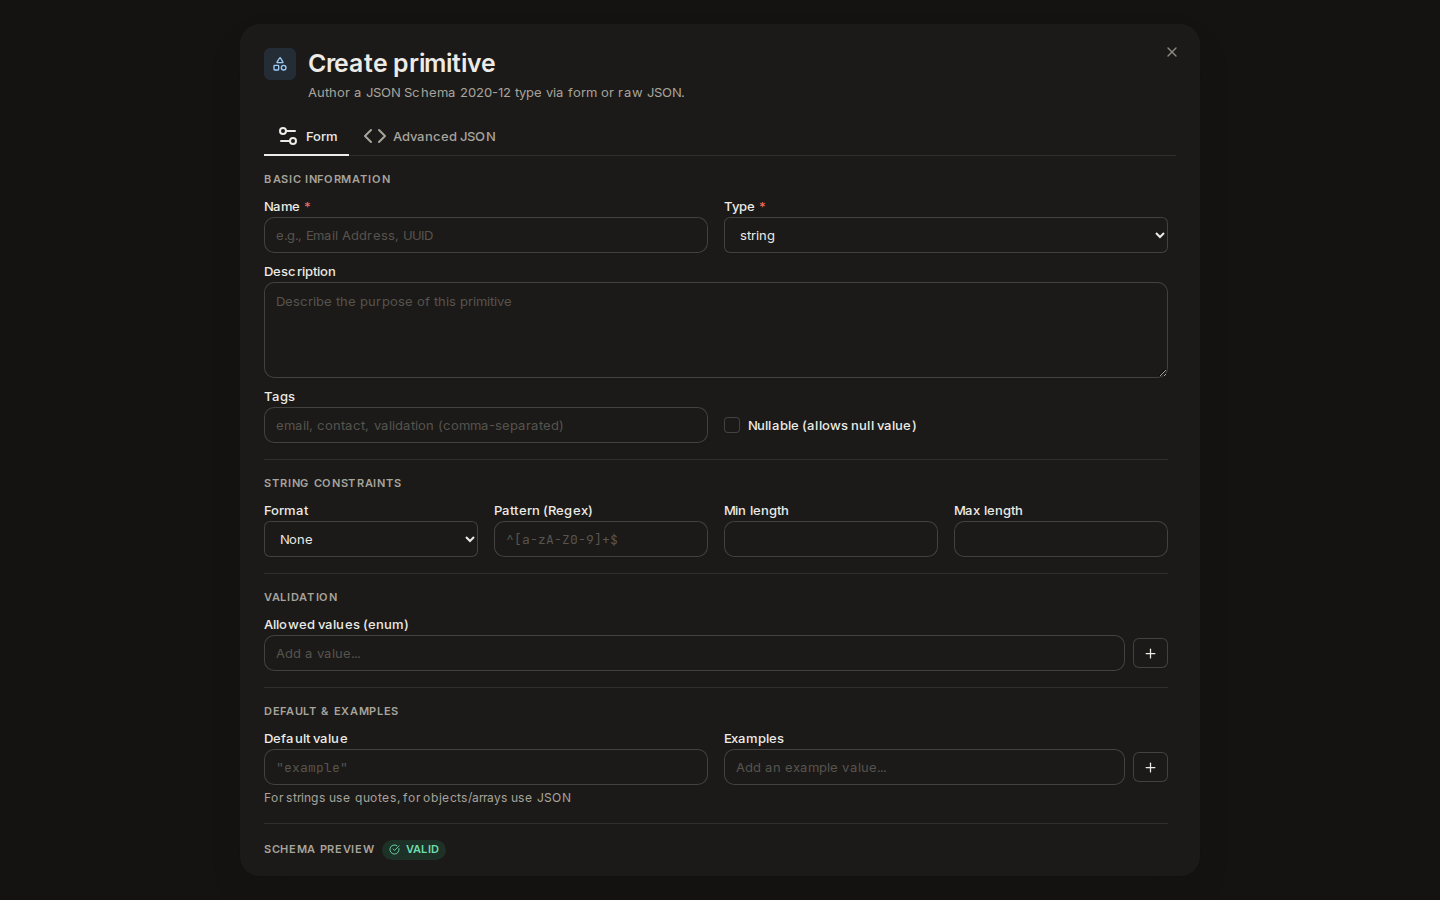
Task: Add an allowed enum value with plus button
Action: (1150, 653)
